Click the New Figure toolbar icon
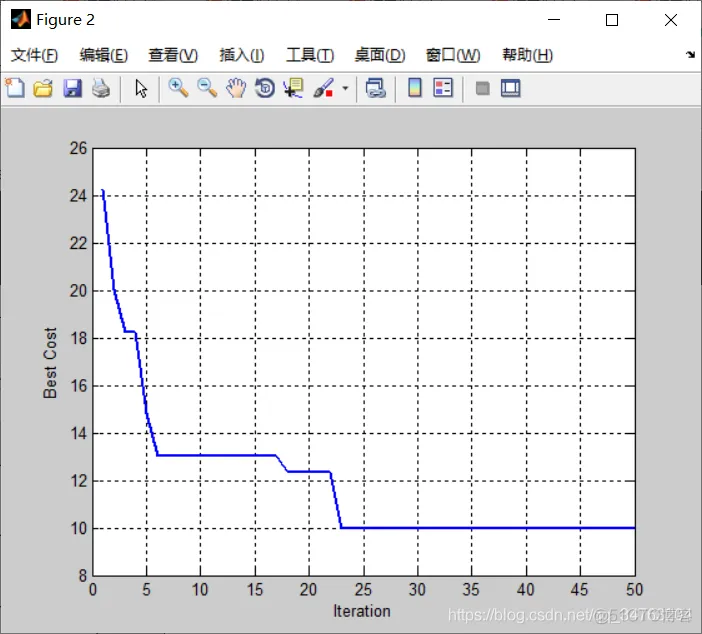The image size is (702, 634). [15, 88]
